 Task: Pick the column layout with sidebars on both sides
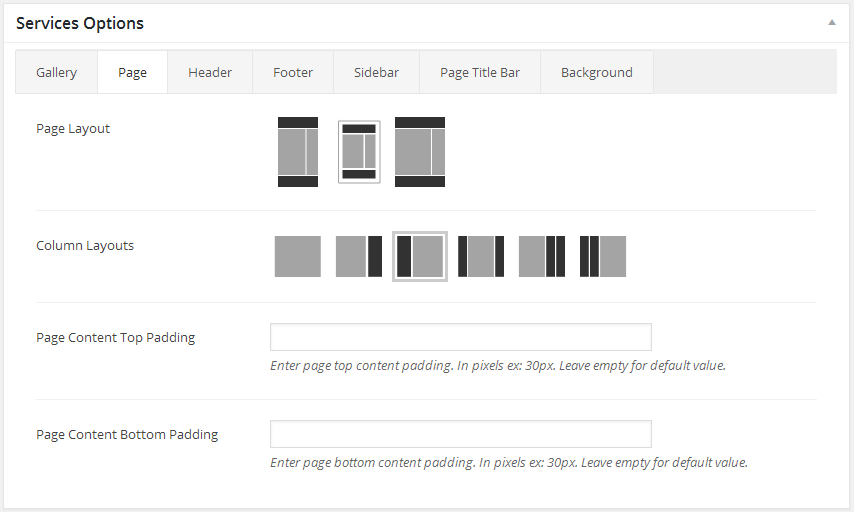[481, 257]
